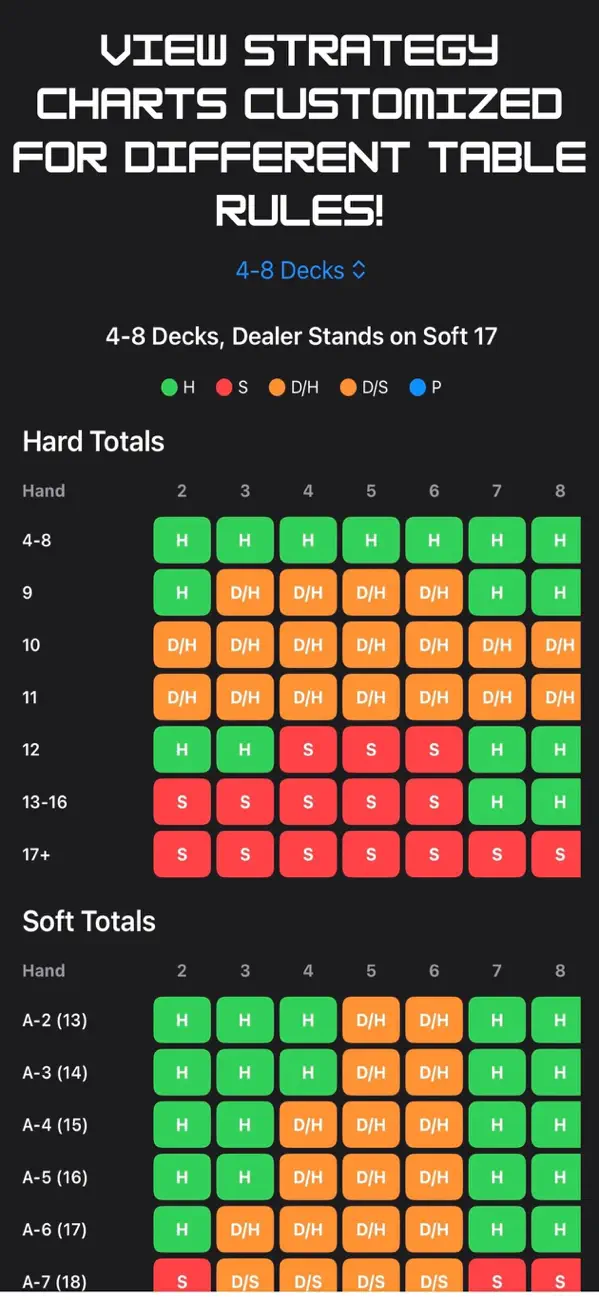Click the chevron arrows beside 4-8 Decks
This screenshot has width=599, height=1300.
[x=359, y=270]
